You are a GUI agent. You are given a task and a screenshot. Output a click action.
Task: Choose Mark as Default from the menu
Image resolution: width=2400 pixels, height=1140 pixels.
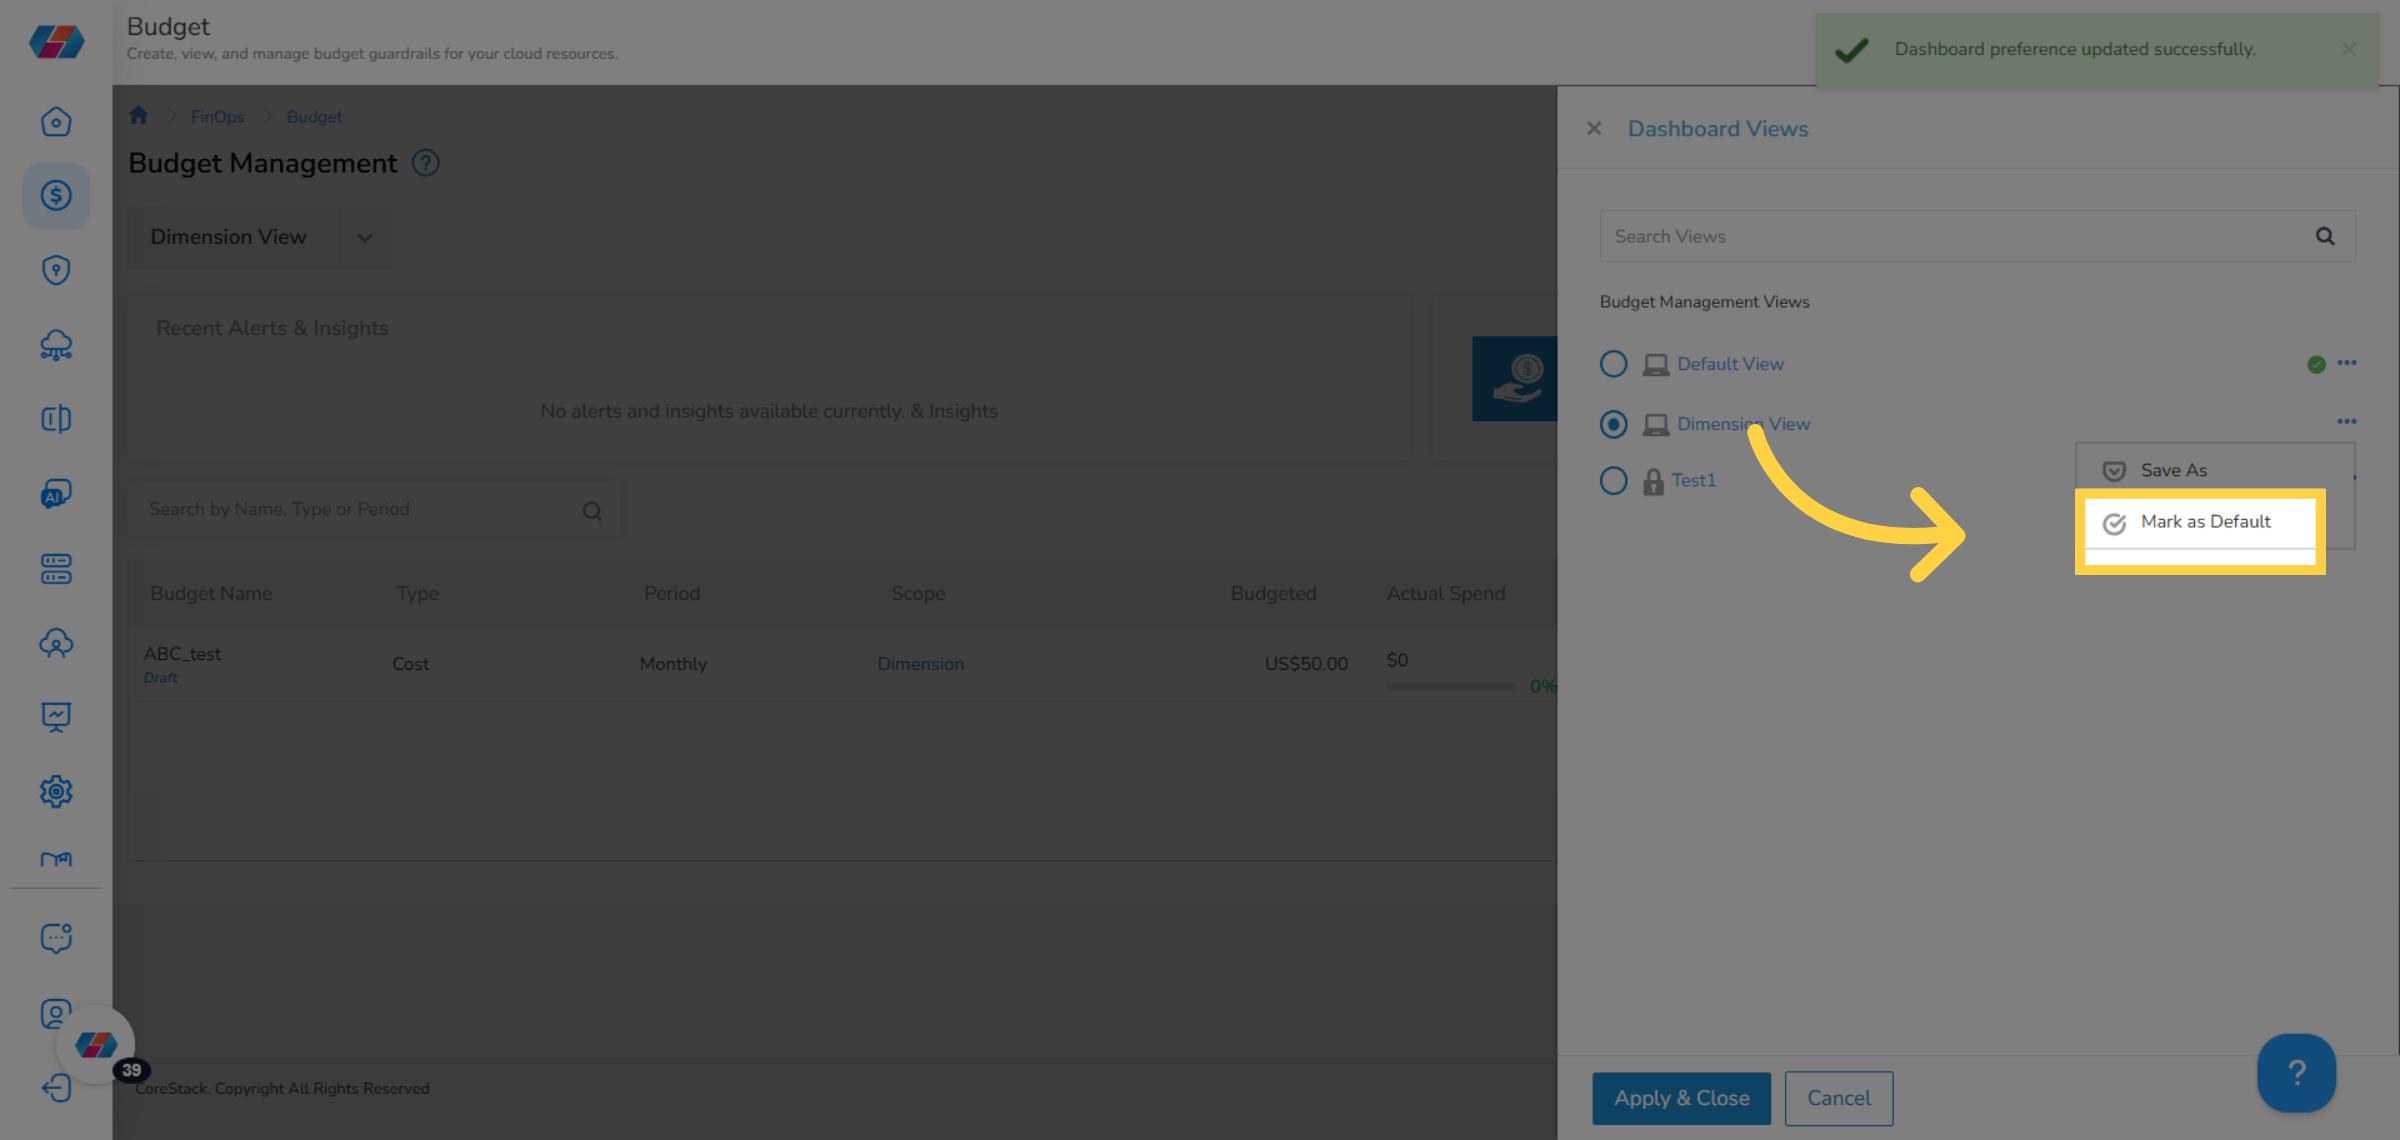coord(2204,522)
